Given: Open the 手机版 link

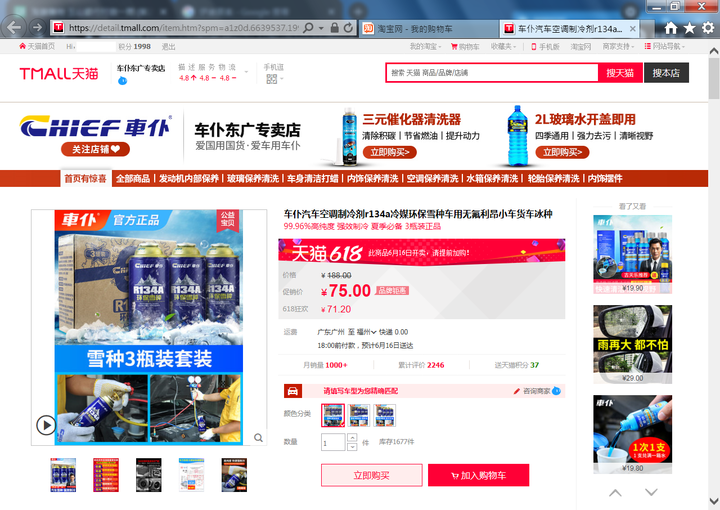Looking at the screenshot, I should tap(546, 46).
